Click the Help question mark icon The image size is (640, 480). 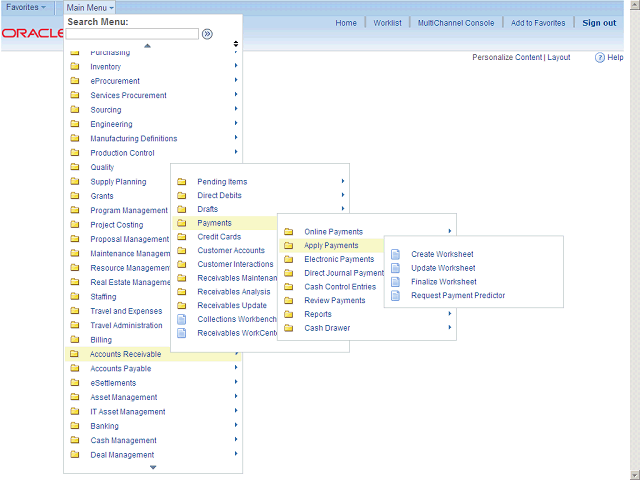[600, 58]
